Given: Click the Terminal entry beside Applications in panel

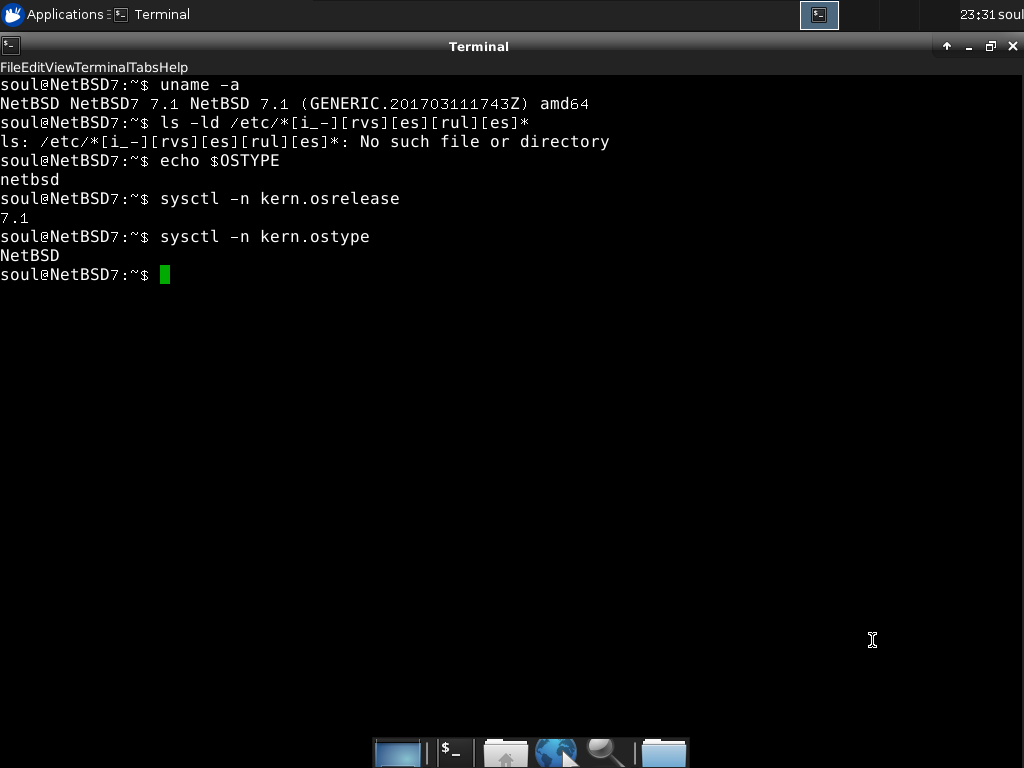Looking at the screenshot, I should pos(152,14).
